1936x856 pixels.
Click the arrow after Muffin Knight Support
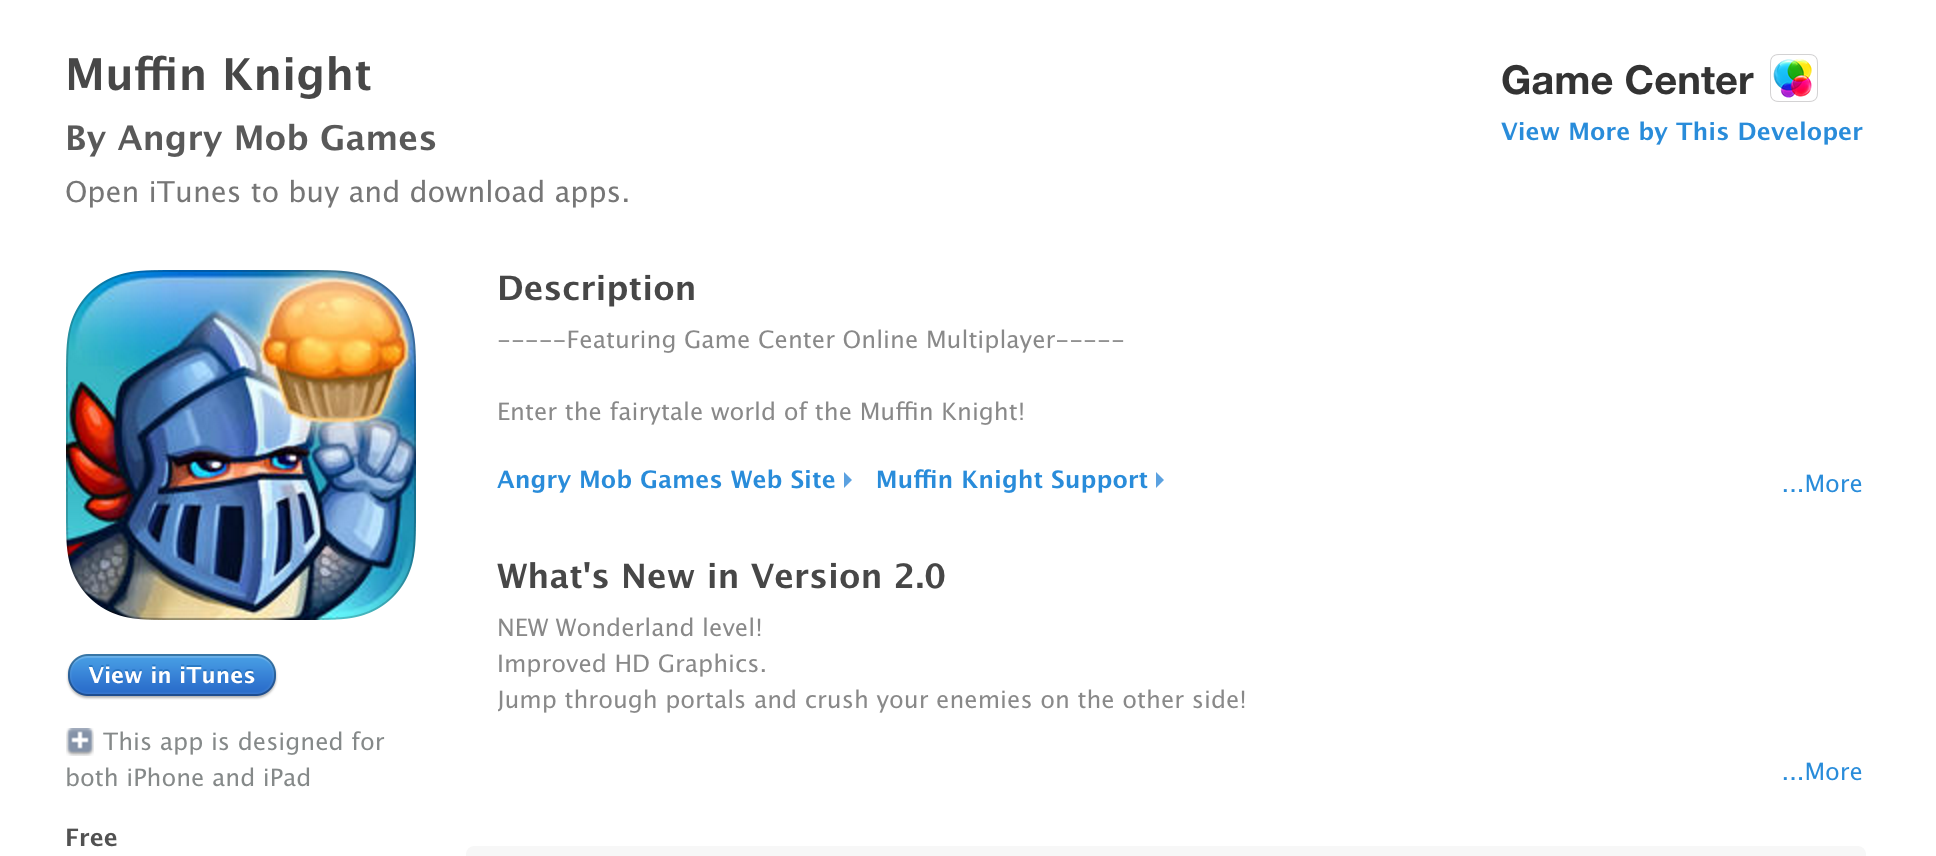1160,481
